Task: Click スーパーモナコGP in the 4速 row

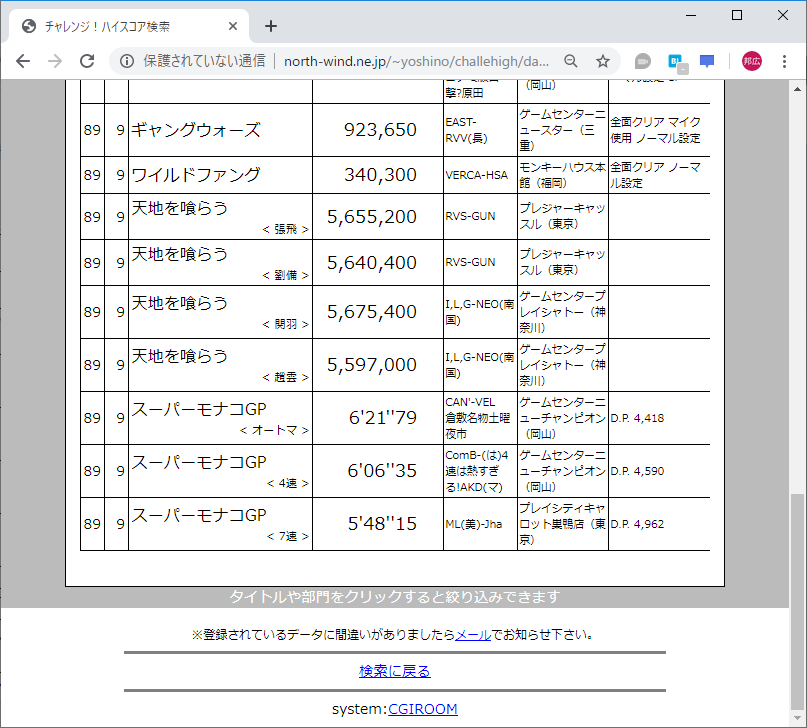Action: coord(199,462)
